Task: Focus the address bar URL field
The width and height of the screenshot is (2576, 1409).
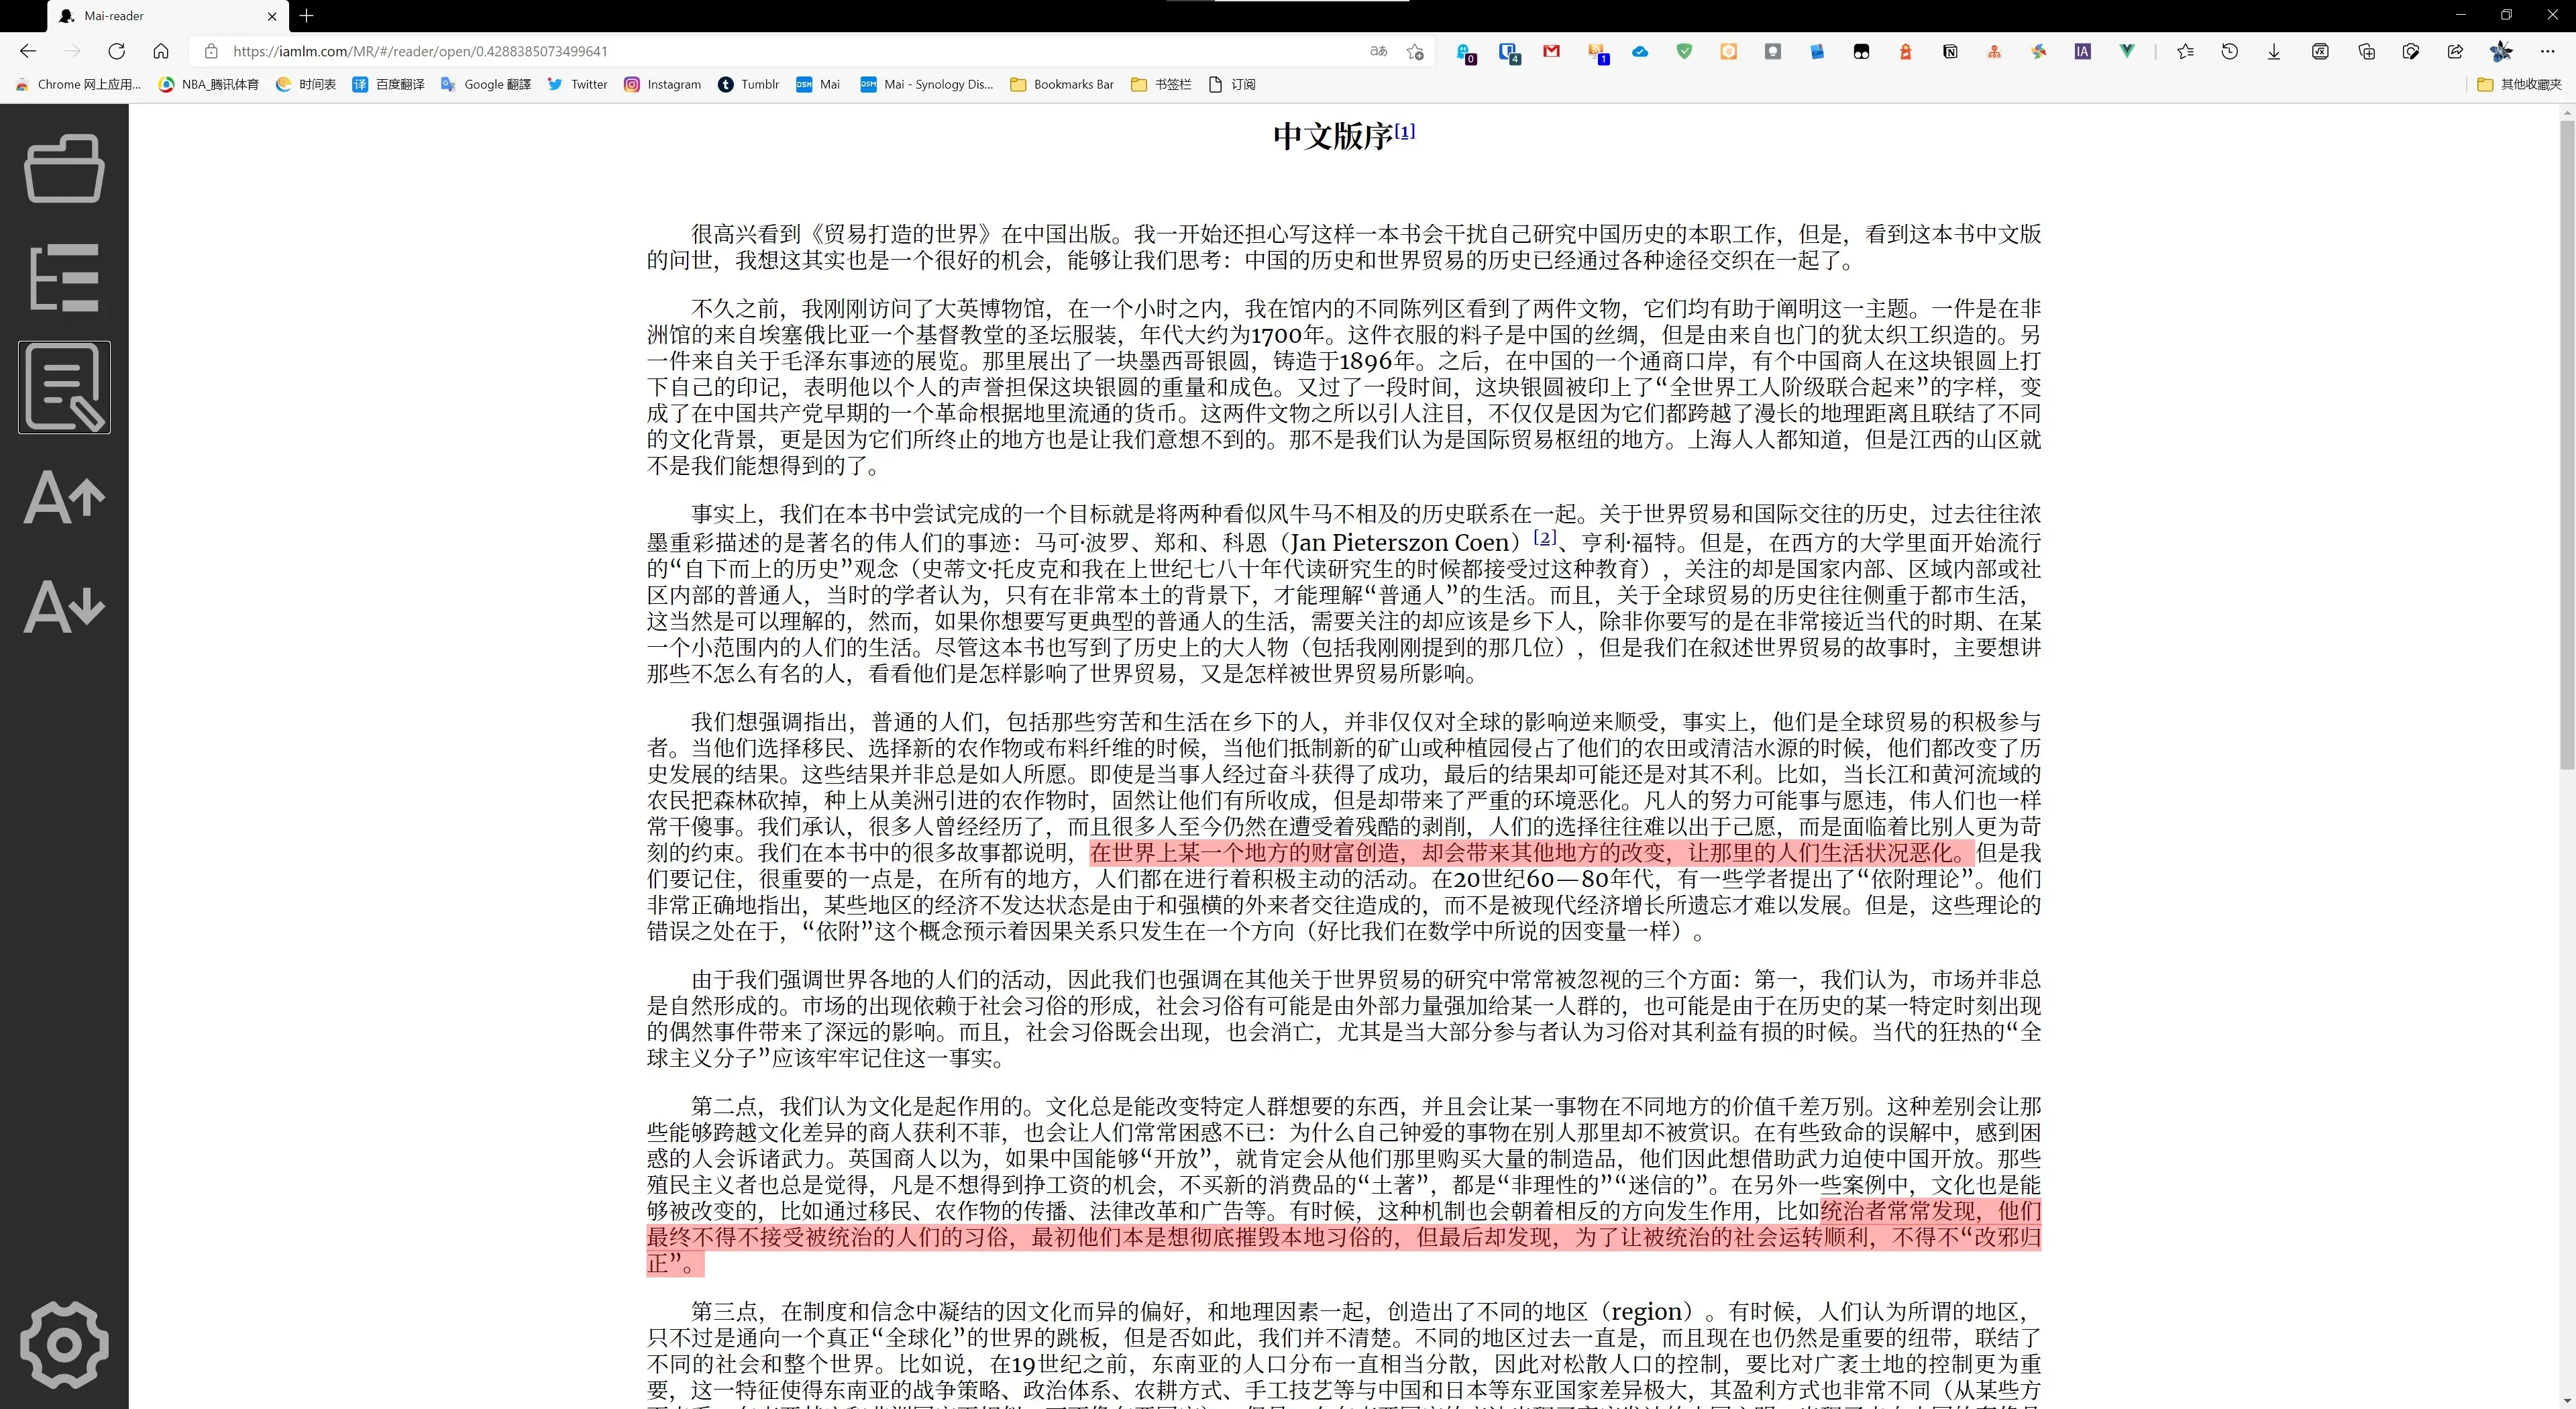Action: coord(780,51)
